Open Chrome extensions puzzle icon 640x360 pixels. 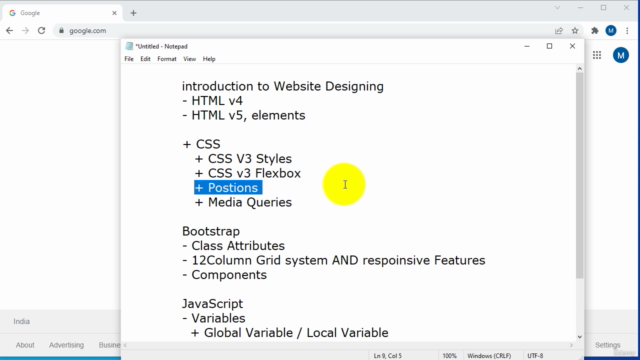tap(595, 31)
